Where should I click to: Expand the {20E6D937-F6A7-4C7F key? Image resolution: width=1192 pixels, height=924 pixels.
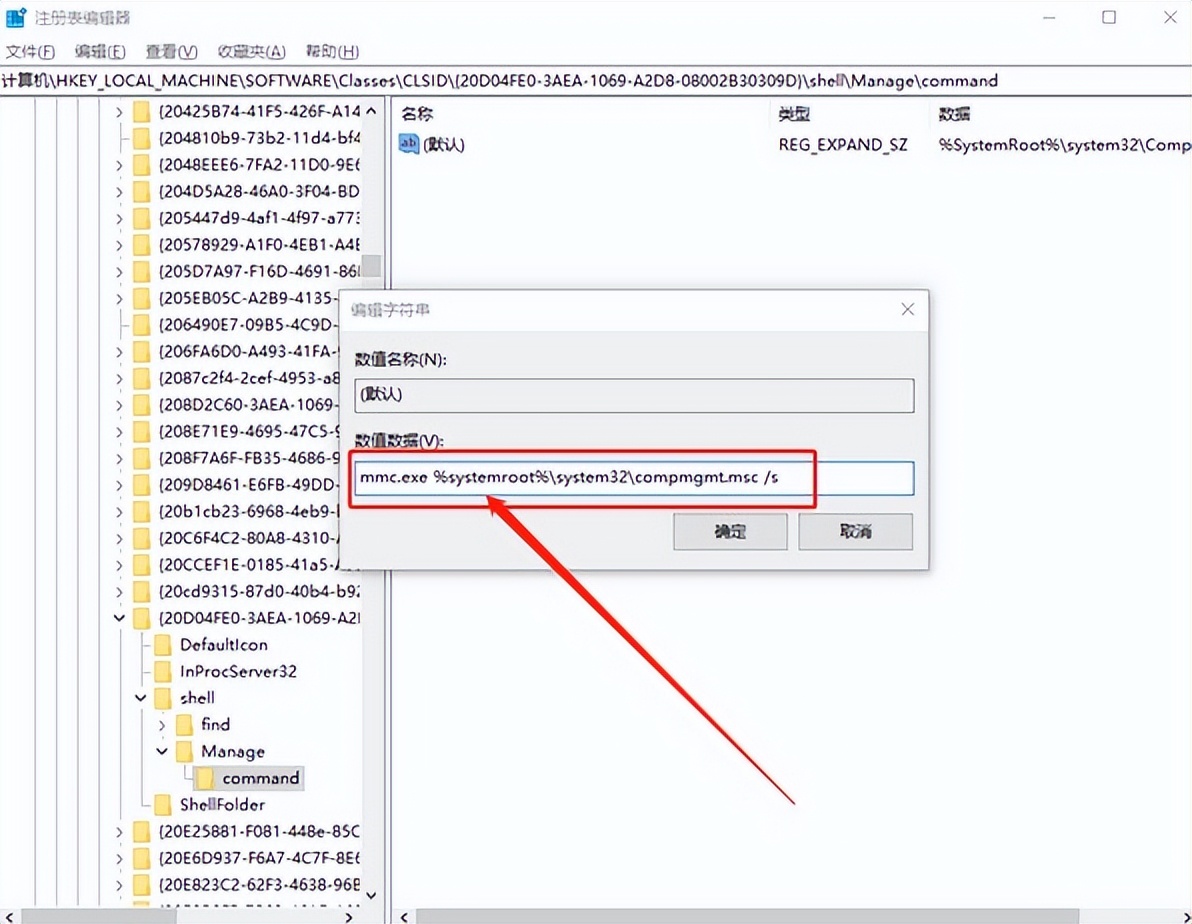(119, 859)
